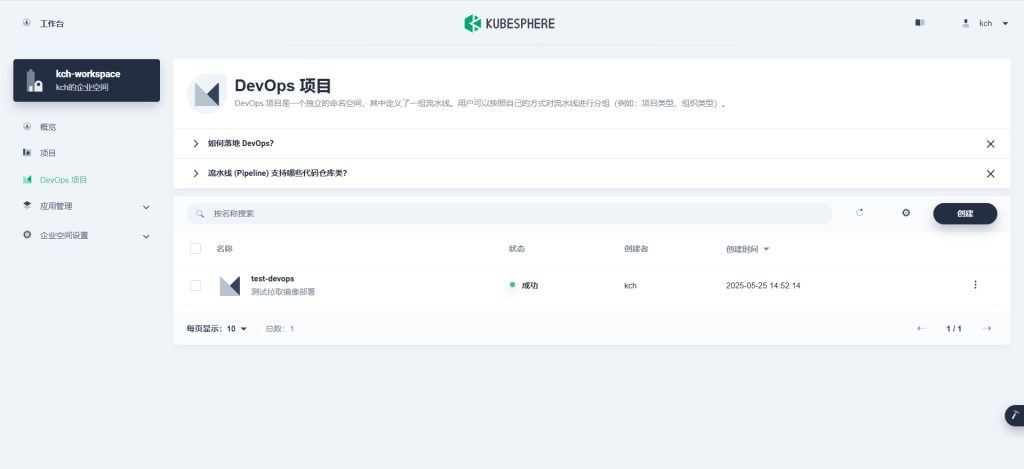Open the 每页显示 10 page-size dropdown
The width and height of the screenshot is (1024, 469).
(x=217, y=329)
